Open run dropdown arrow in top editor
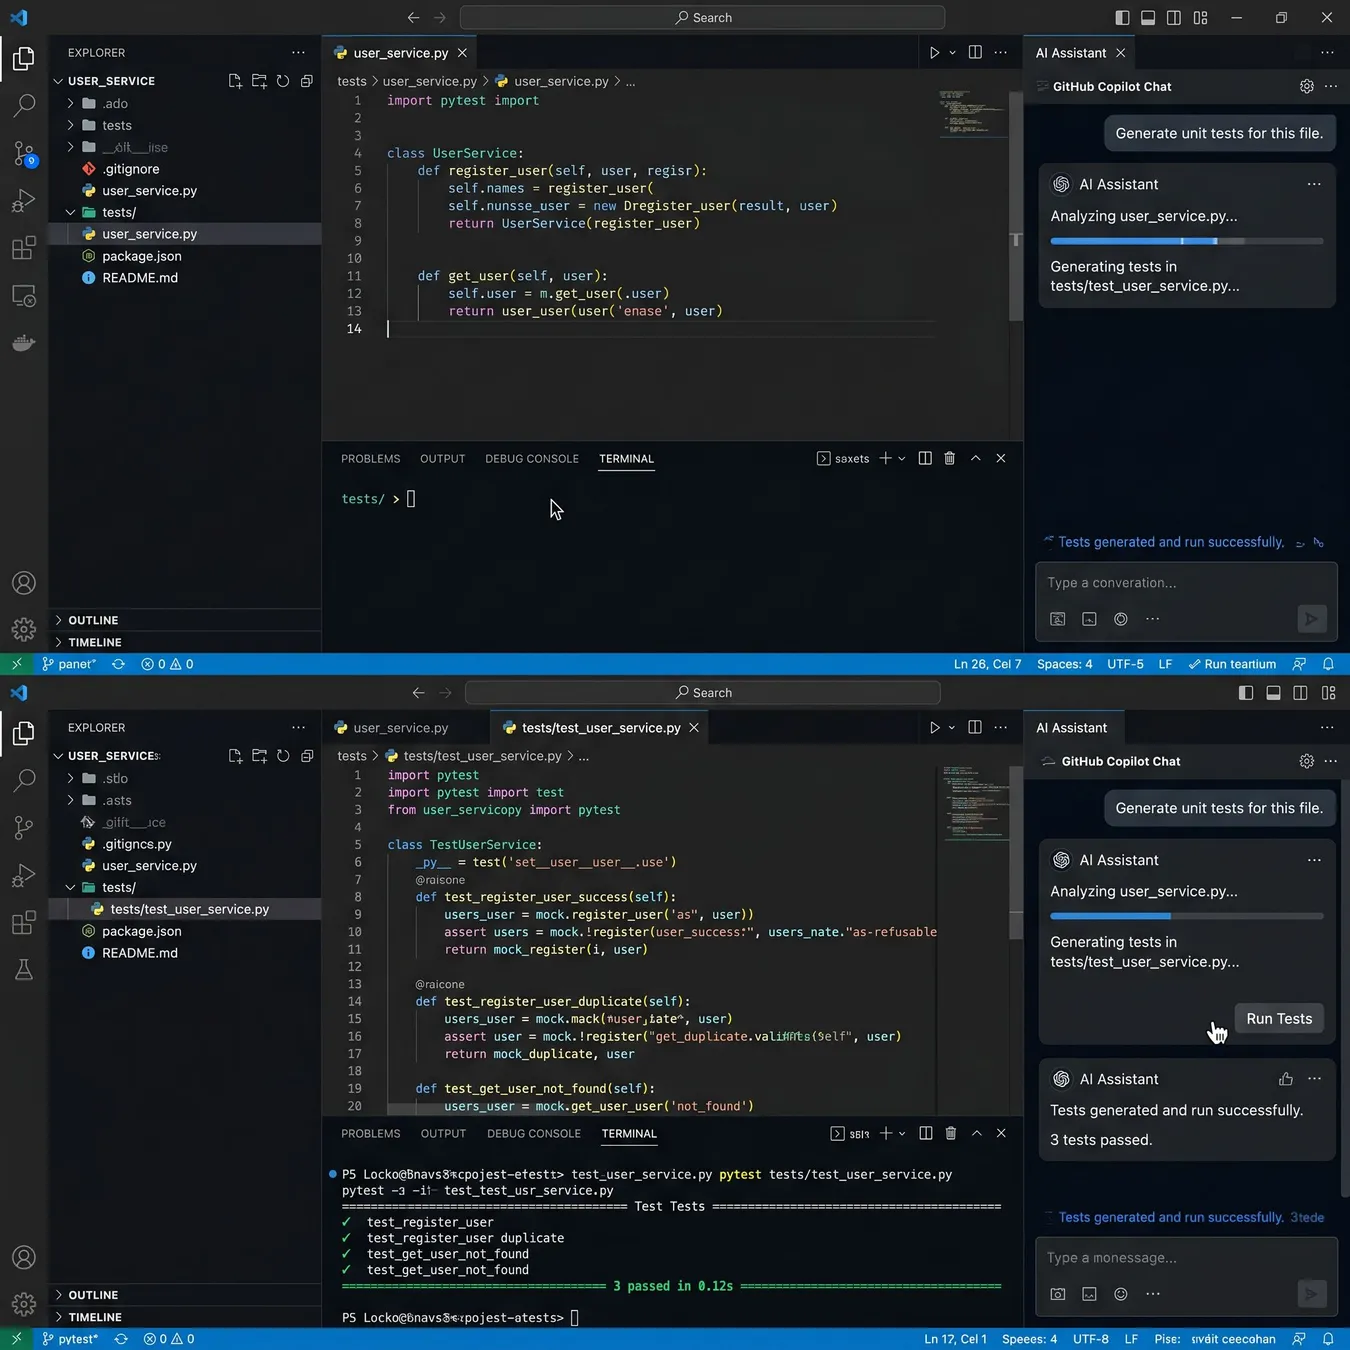1350x1350 pixels. pyautogui.click(x=952, y=52)
